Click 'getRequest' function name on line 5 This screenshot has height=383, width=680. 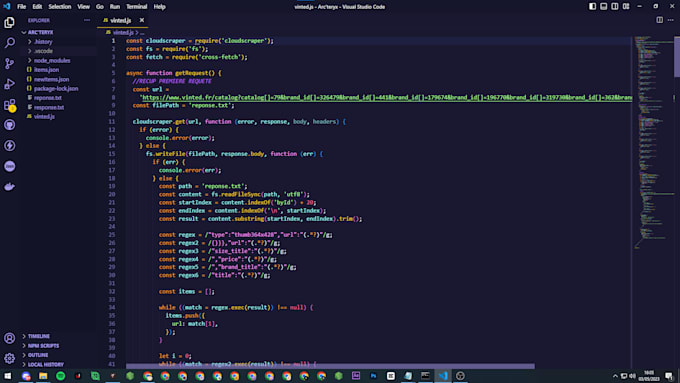192,73
